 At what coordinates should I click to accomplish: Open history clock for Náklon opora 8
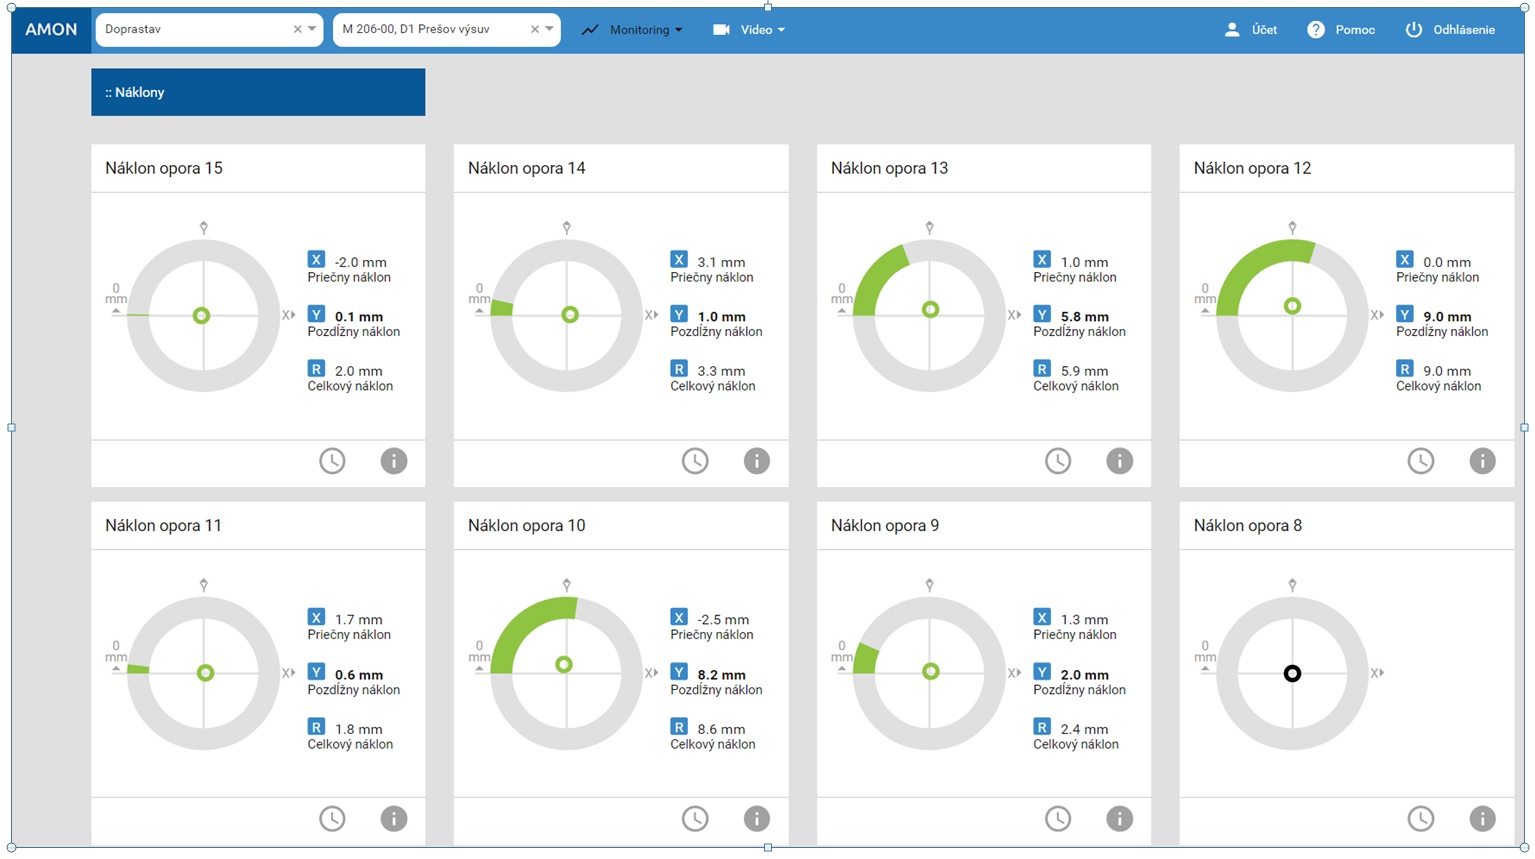tap(1421, 819)
